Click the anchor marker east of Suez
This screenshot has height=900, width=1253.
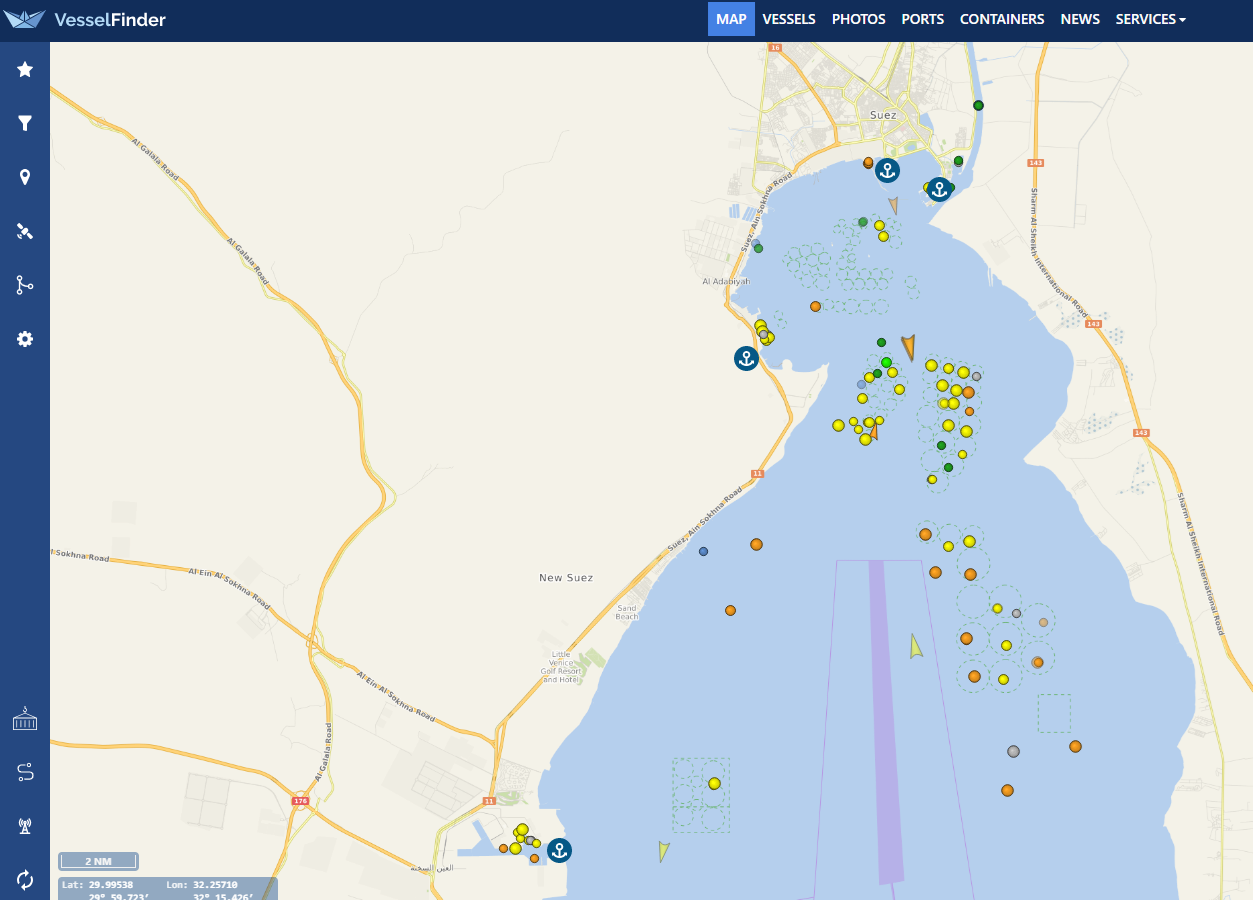[x=938, y=189]
